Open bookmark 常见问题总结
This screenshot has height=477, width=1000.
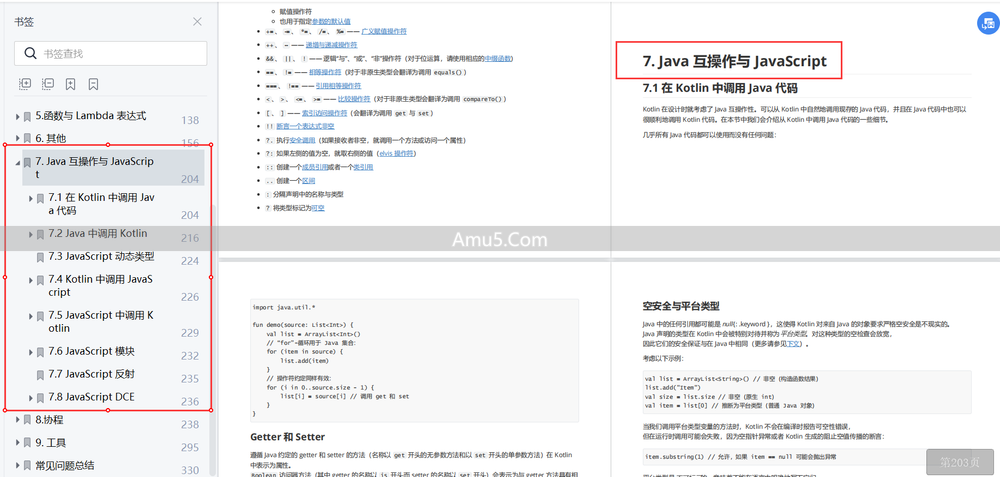pyautogui.click(x=65, y=466)
